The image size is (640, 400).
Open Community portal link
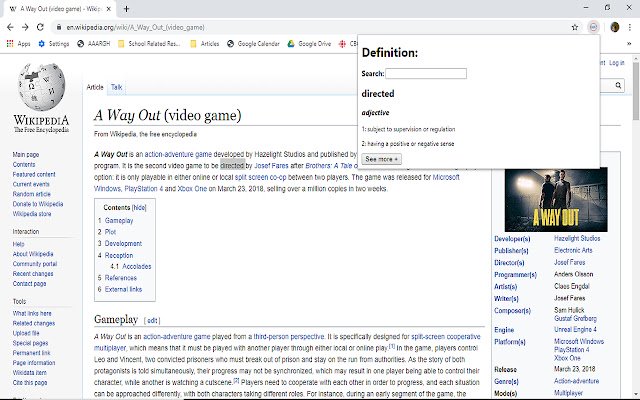tap(35, 264)
